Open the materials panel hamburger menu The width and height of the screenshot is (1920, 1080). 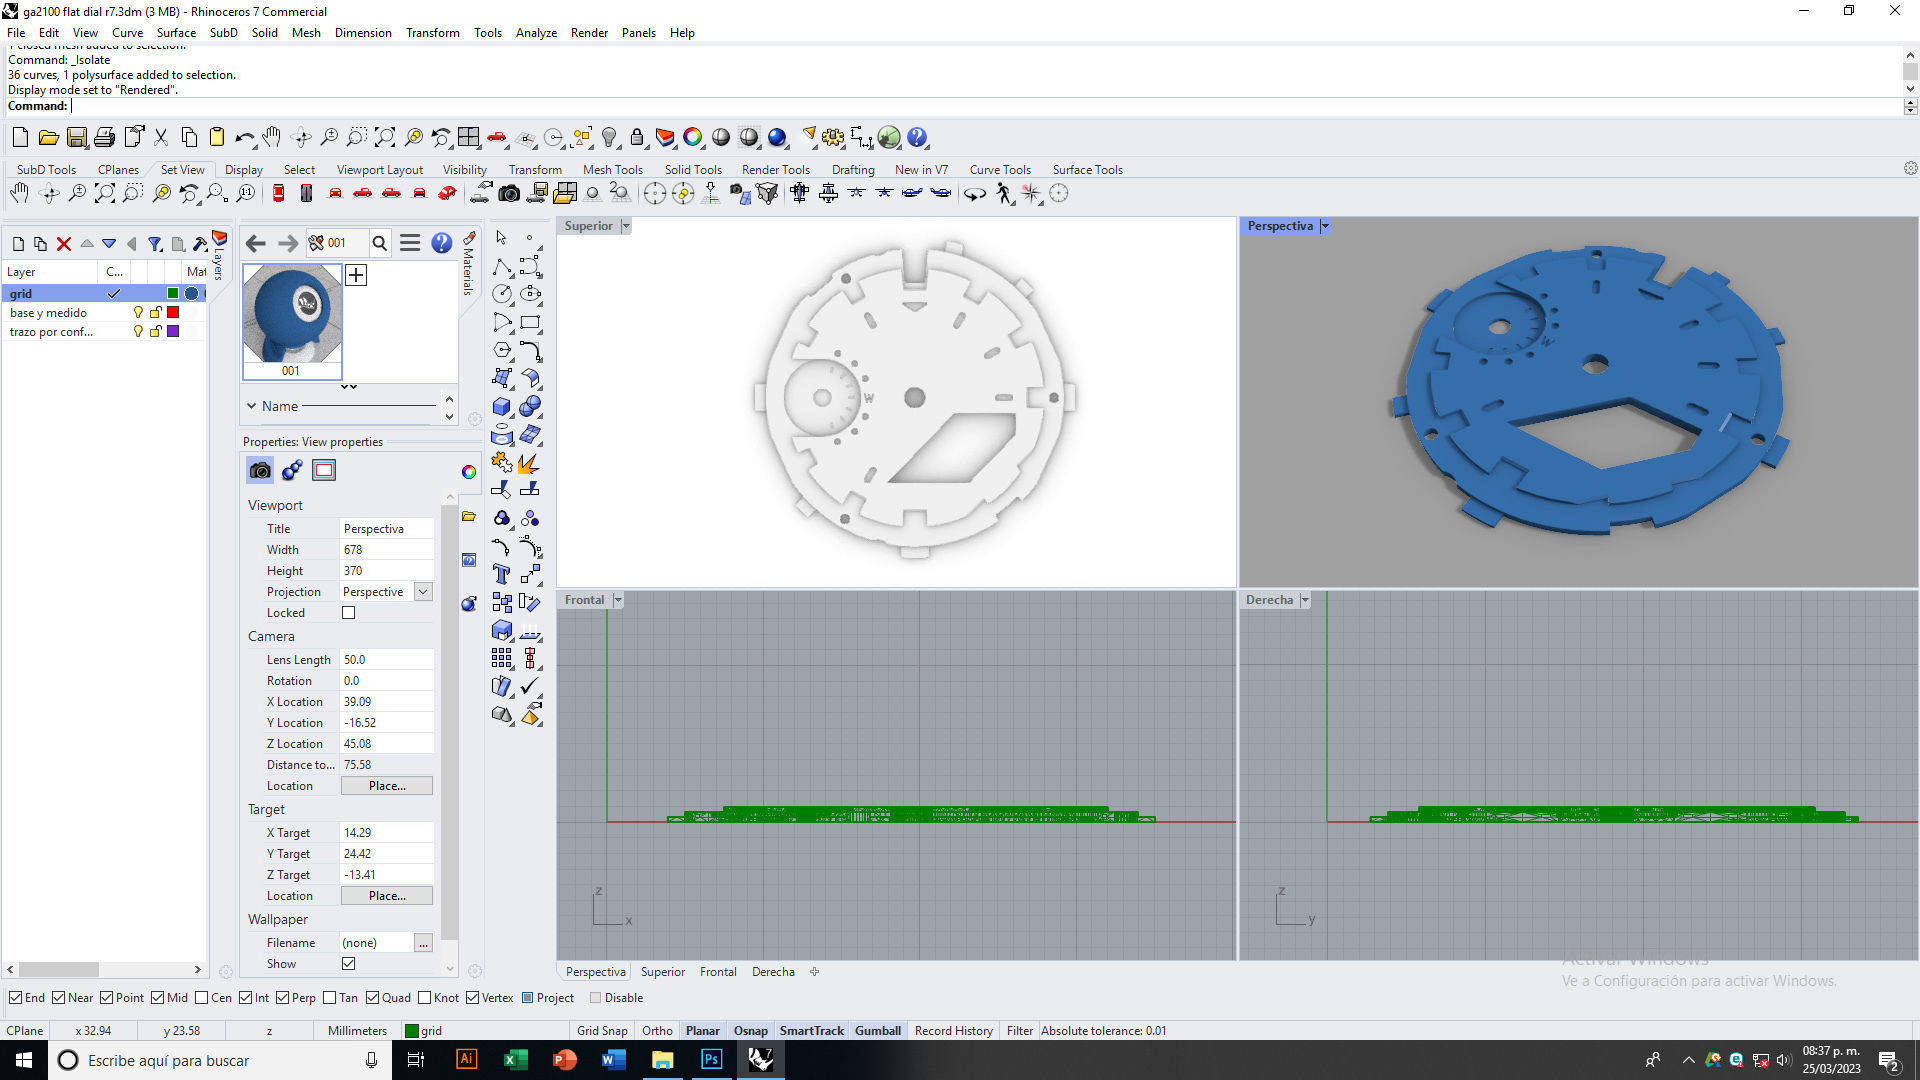(410, 242)
